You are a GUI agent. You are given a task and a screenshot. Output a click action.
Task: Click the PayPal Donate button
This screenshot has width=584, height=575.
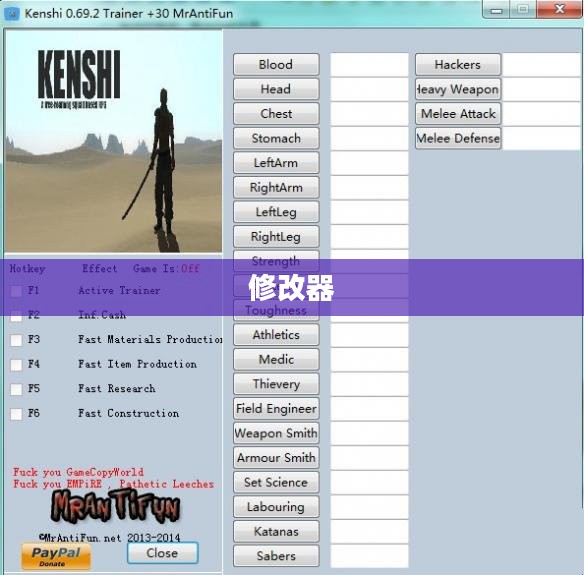56,556
